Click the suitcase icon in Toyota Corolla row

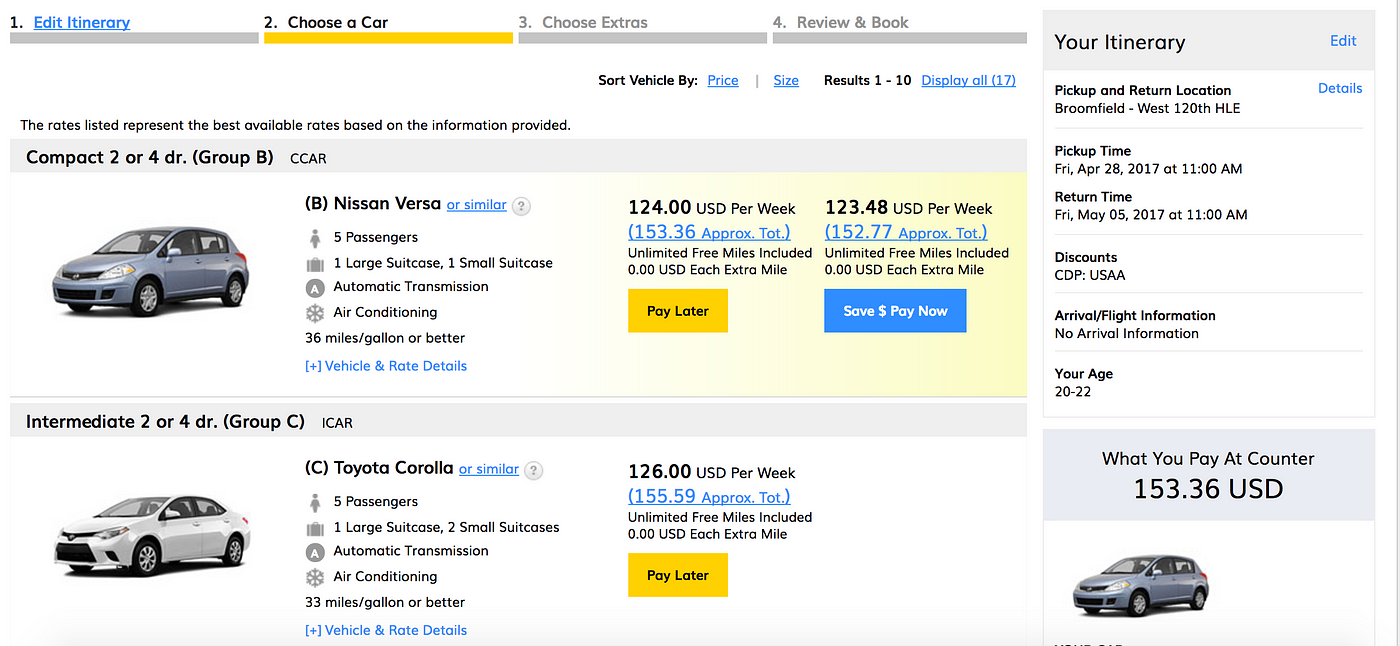315,528
